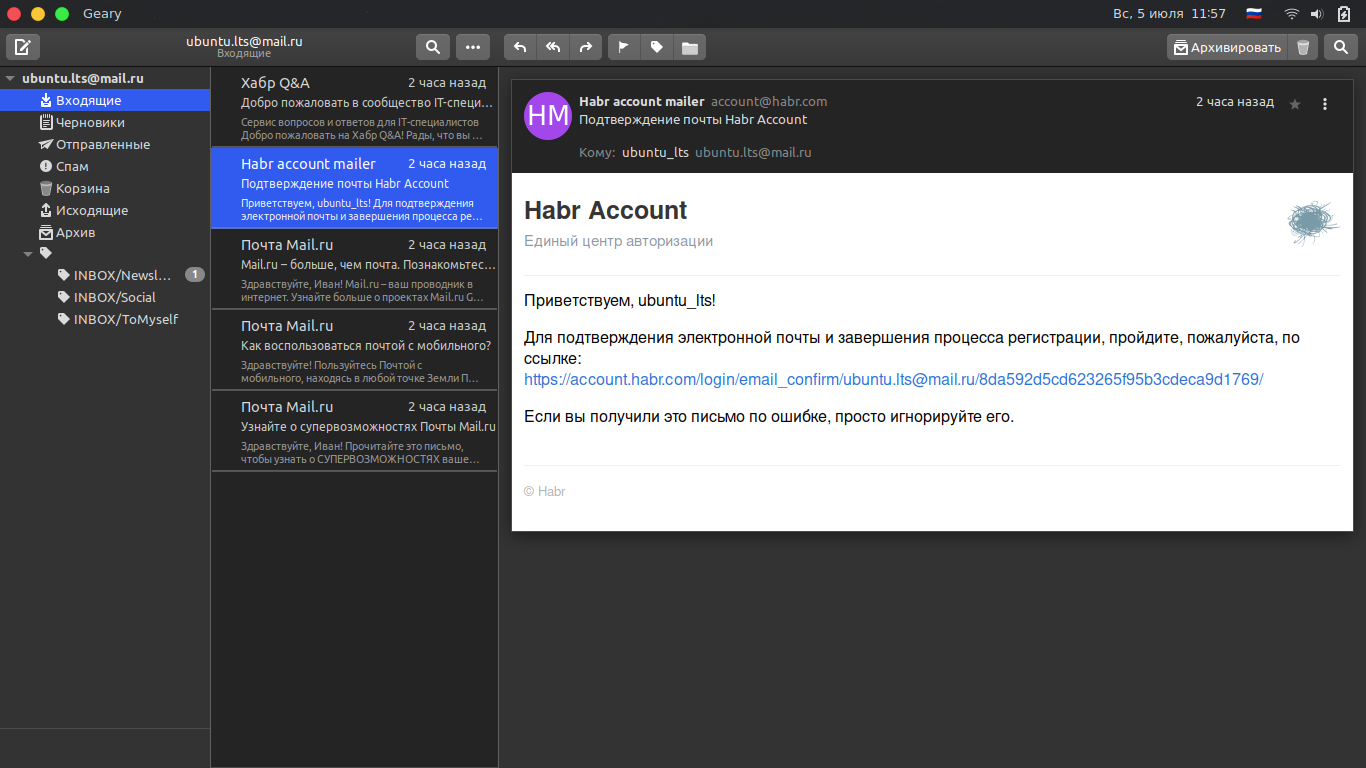Screen dimensions: 1366x768
Task: Click the unread count badge on INBOX/Newsl…
Action: [195, 275]
